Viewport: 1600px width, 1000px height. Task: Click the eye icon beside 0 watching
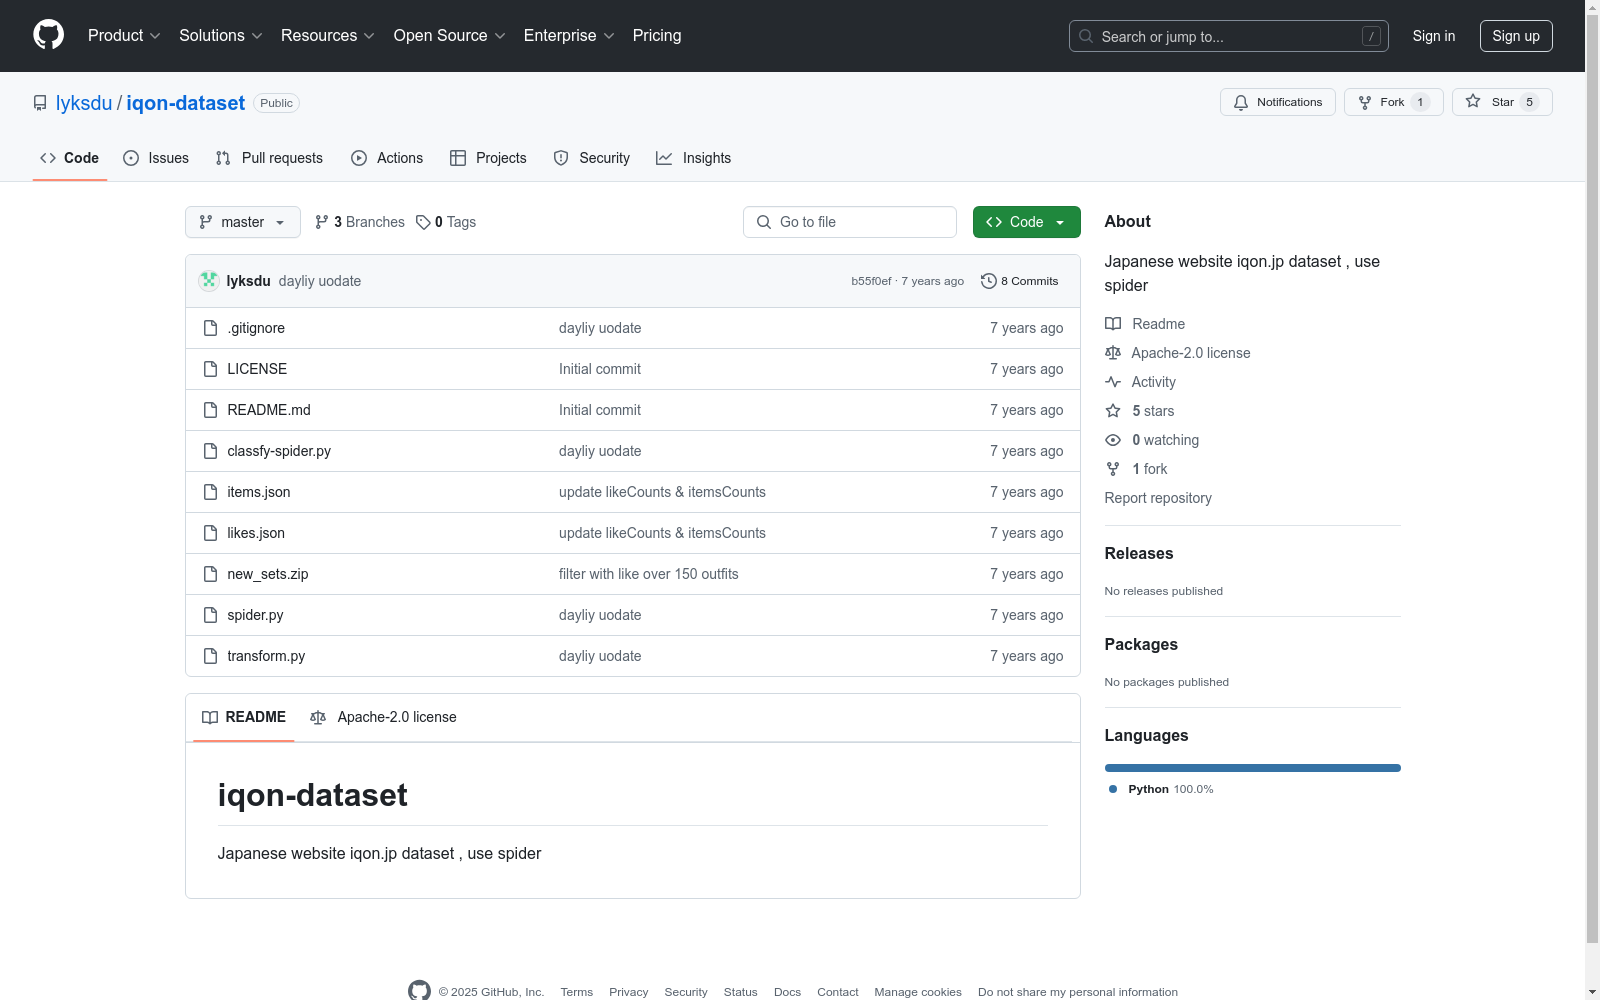(1113, 440)
